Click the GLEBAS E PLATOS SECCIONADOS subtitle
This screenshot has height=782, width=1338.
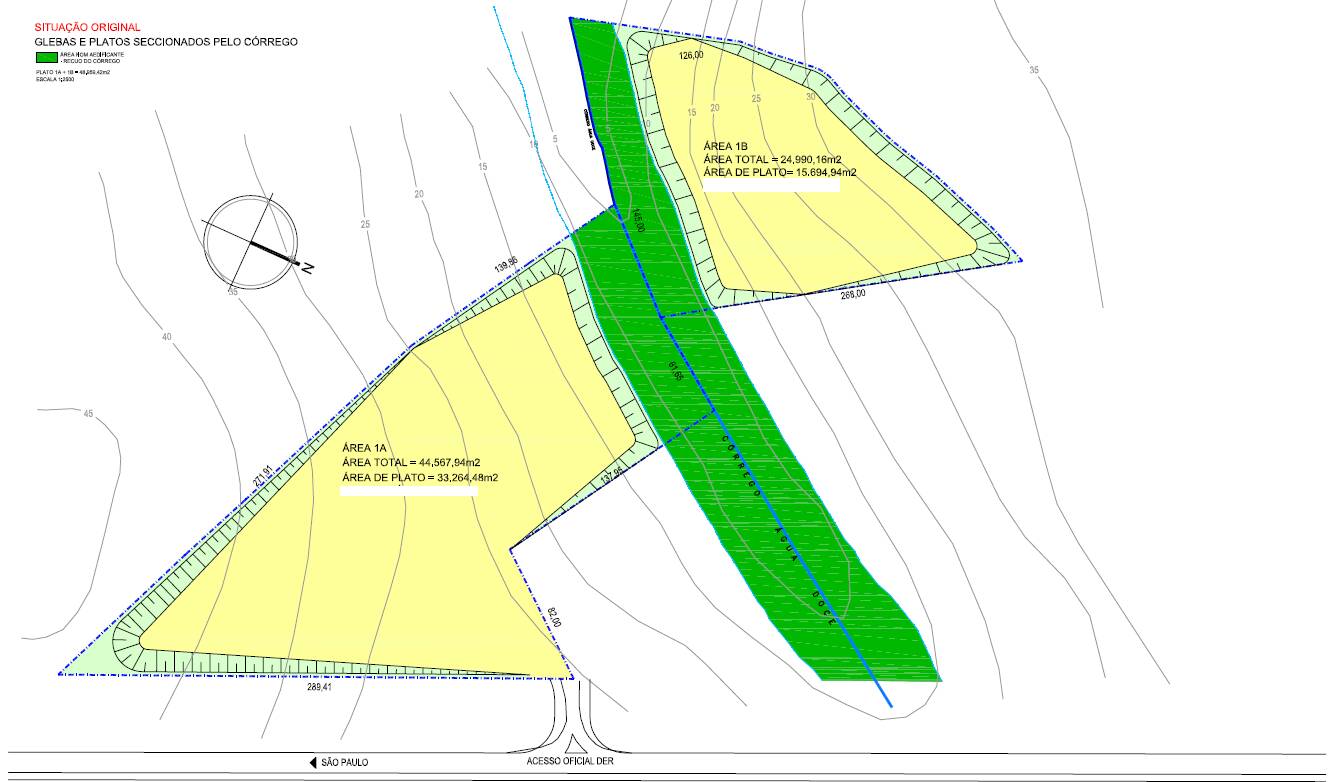(x=166, y=42)
